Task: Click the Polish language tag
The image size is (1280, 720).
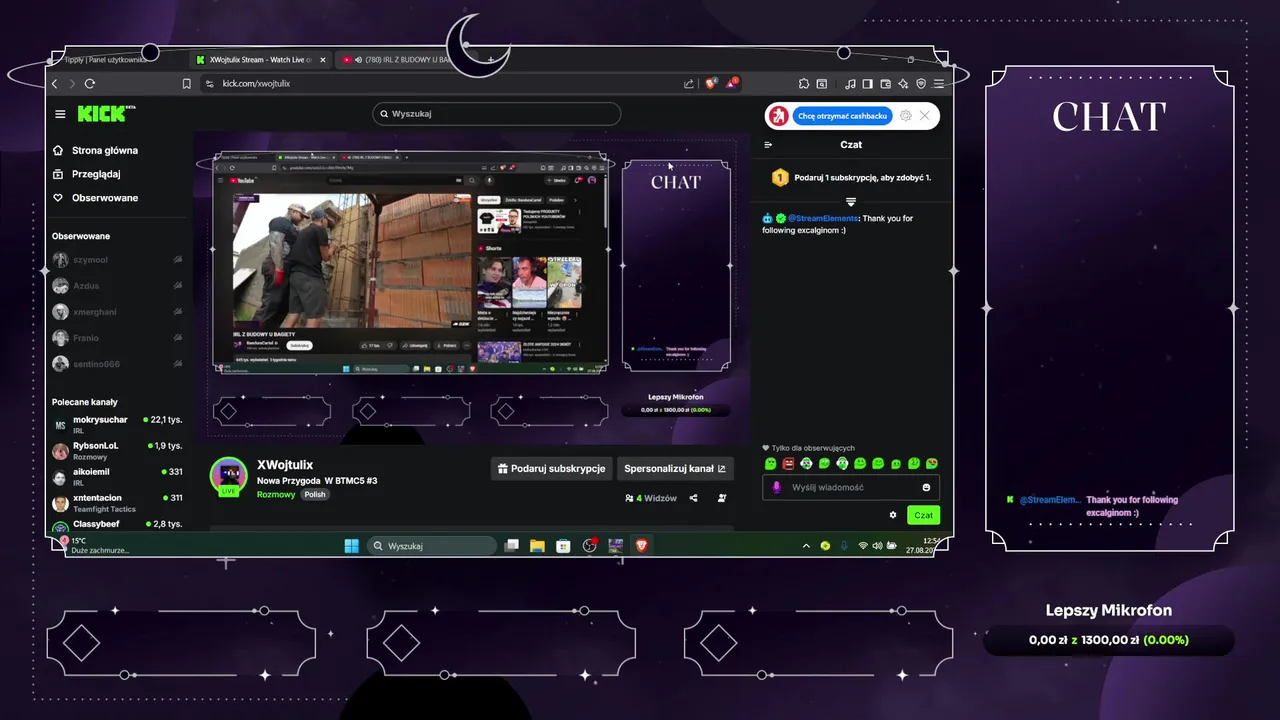Action: pyautogui.click(x=315, y=494)
